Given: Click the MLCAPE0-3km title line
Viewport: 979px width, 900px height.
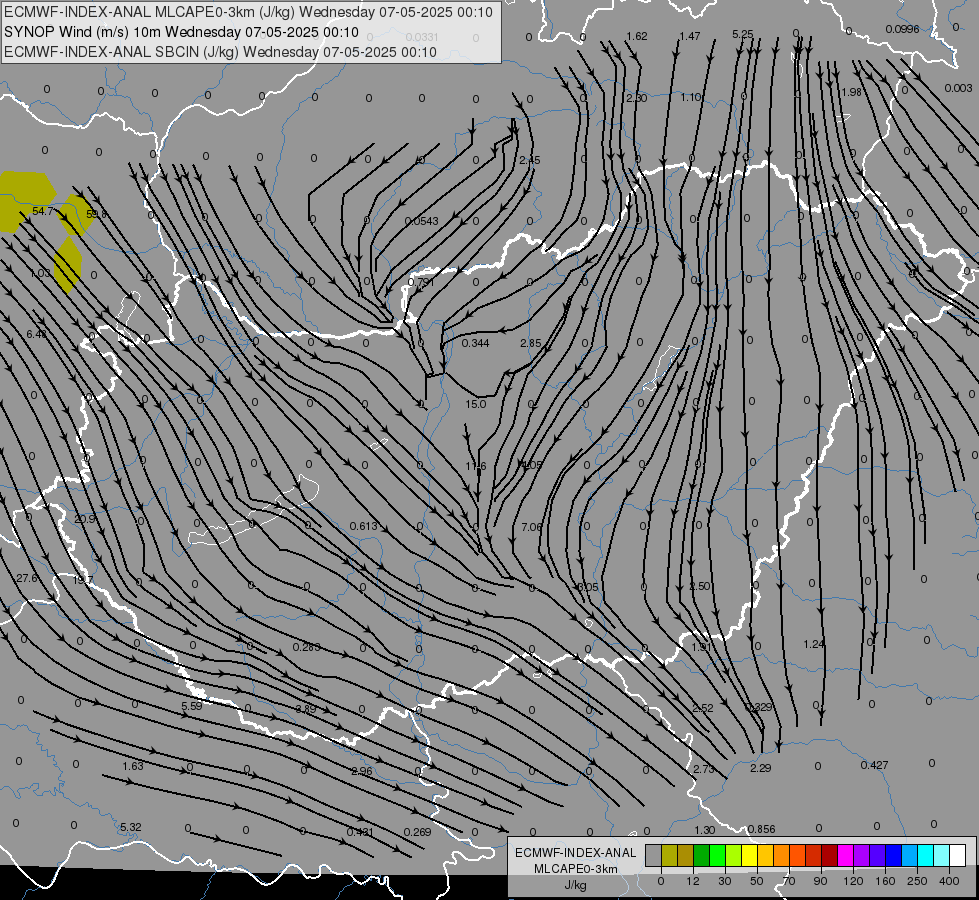Looking at the screenshot, I should coord(248,12).
